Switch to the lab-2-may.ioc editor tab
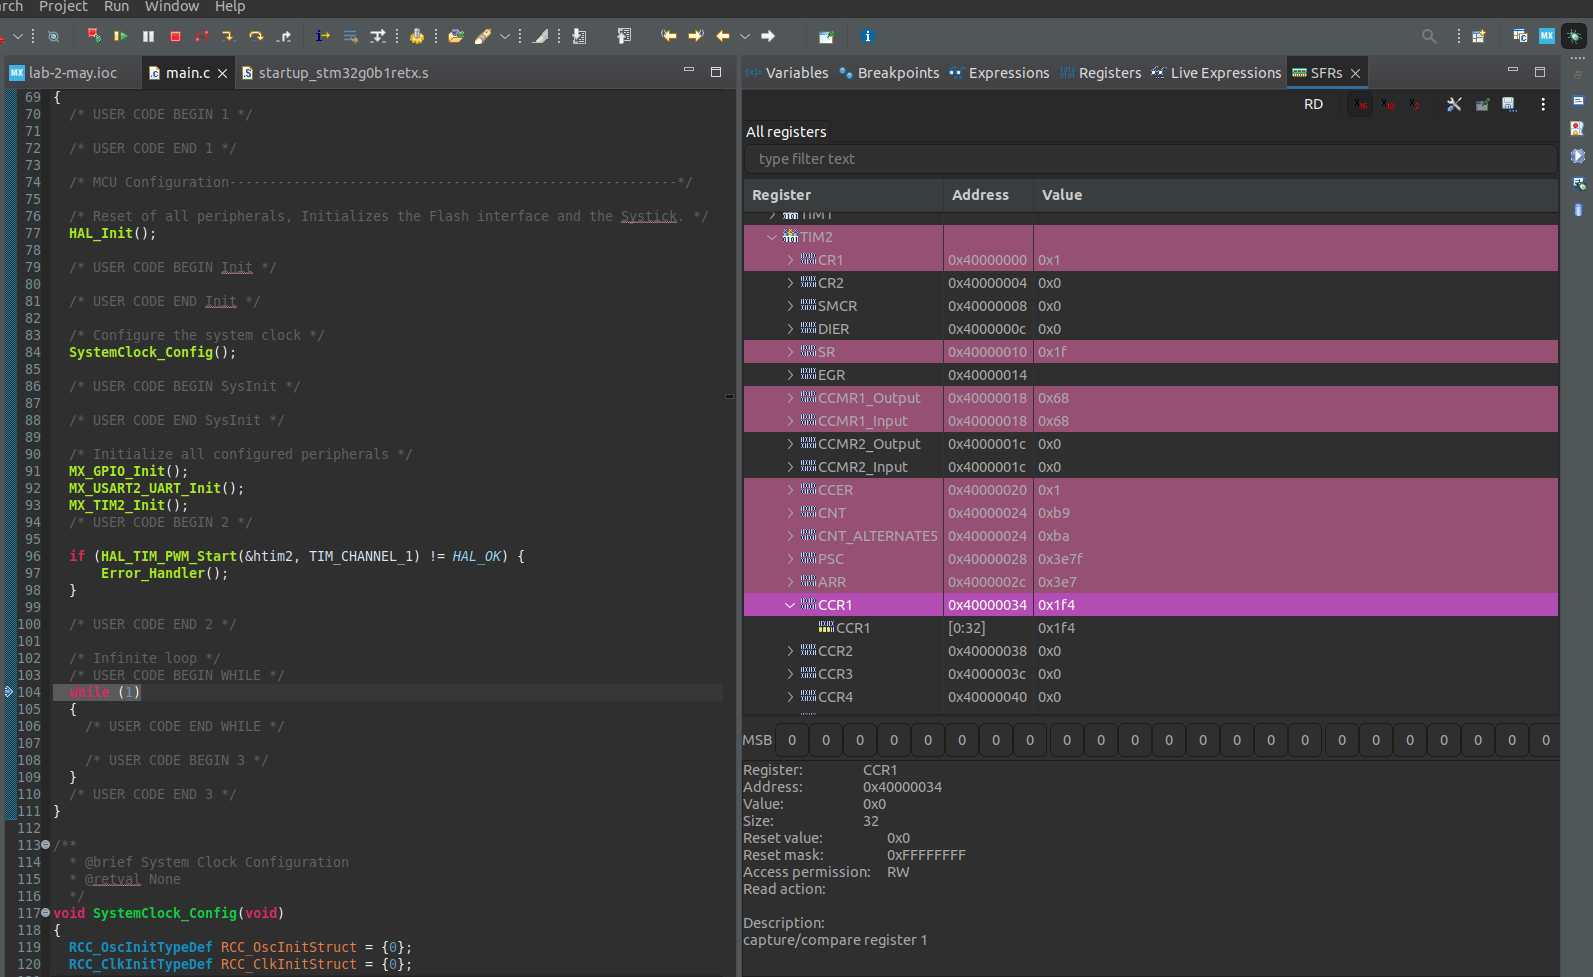 64,73
